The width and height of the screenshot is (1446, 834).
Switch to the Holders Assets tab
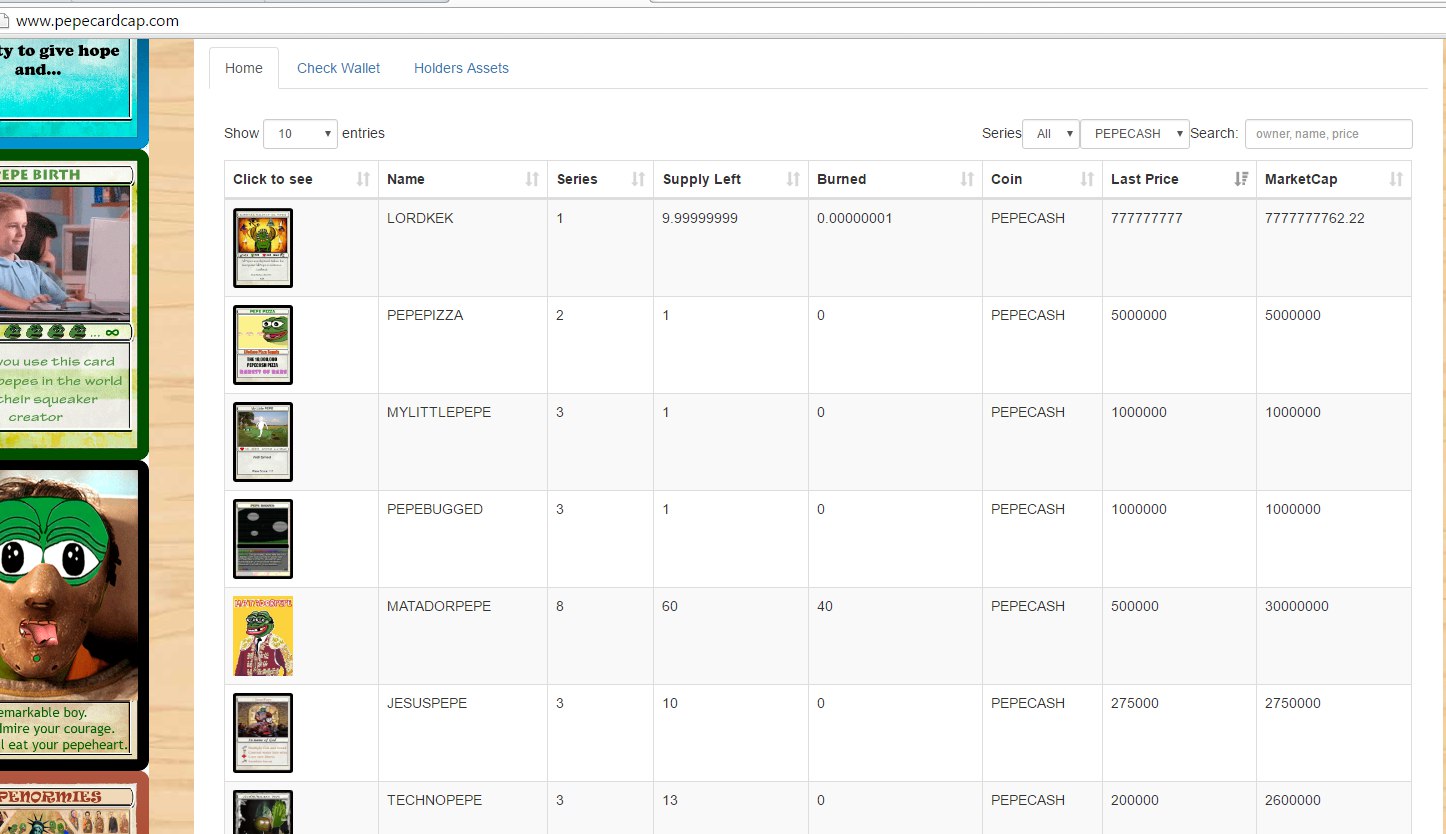point(461,68)
